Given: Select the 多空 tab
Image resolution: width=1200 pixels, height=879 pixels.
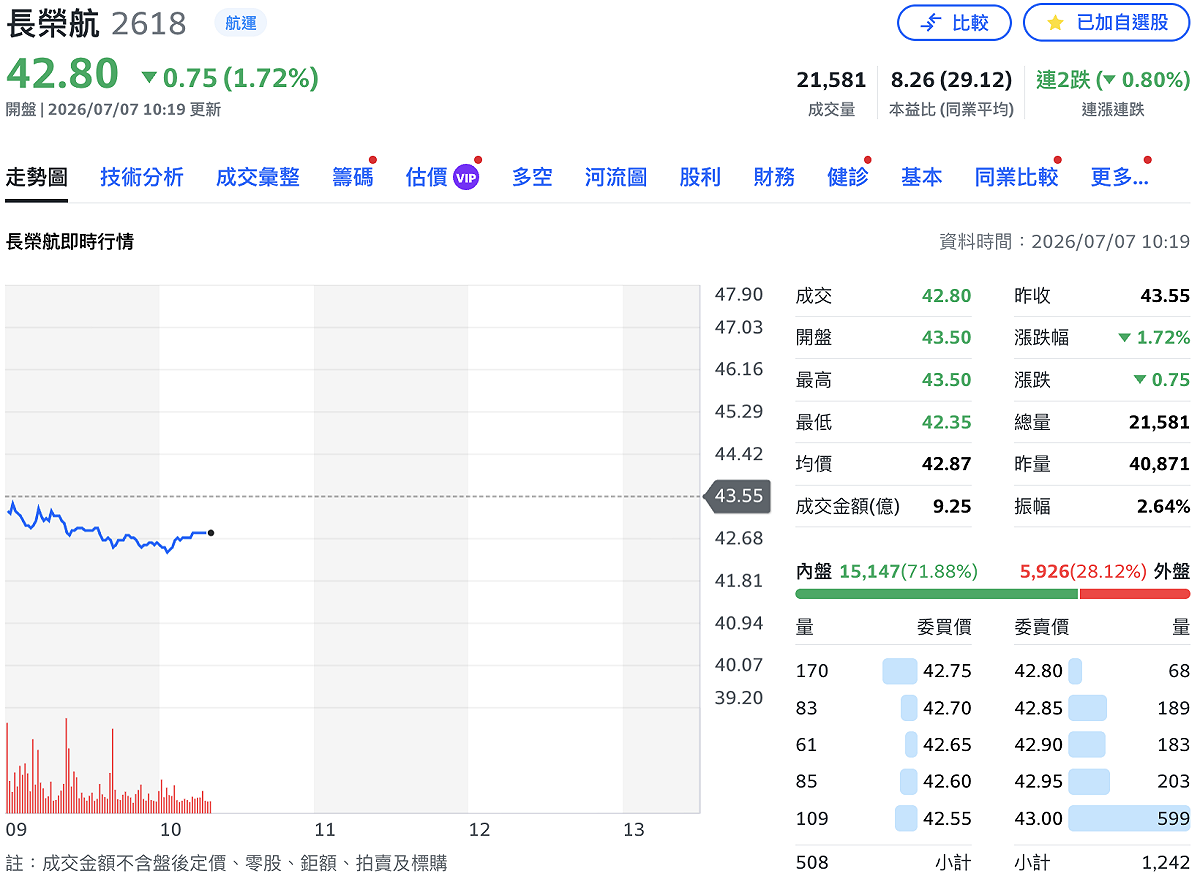Looking at the screenshot, I should click(532, 177).
